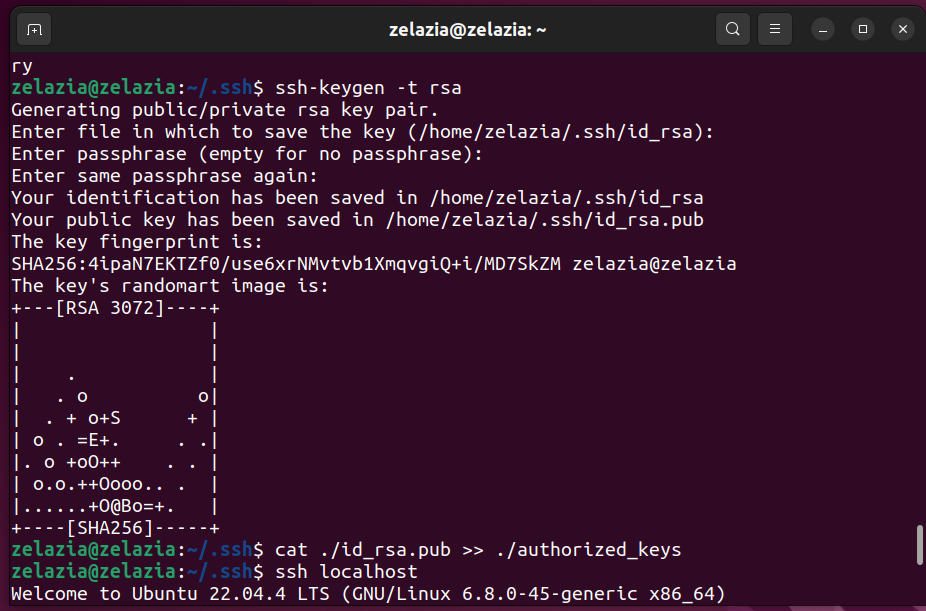926x611 pixels.
Task: Click the SHA256 key fingerprint string
Action: [x=286, y=264]
